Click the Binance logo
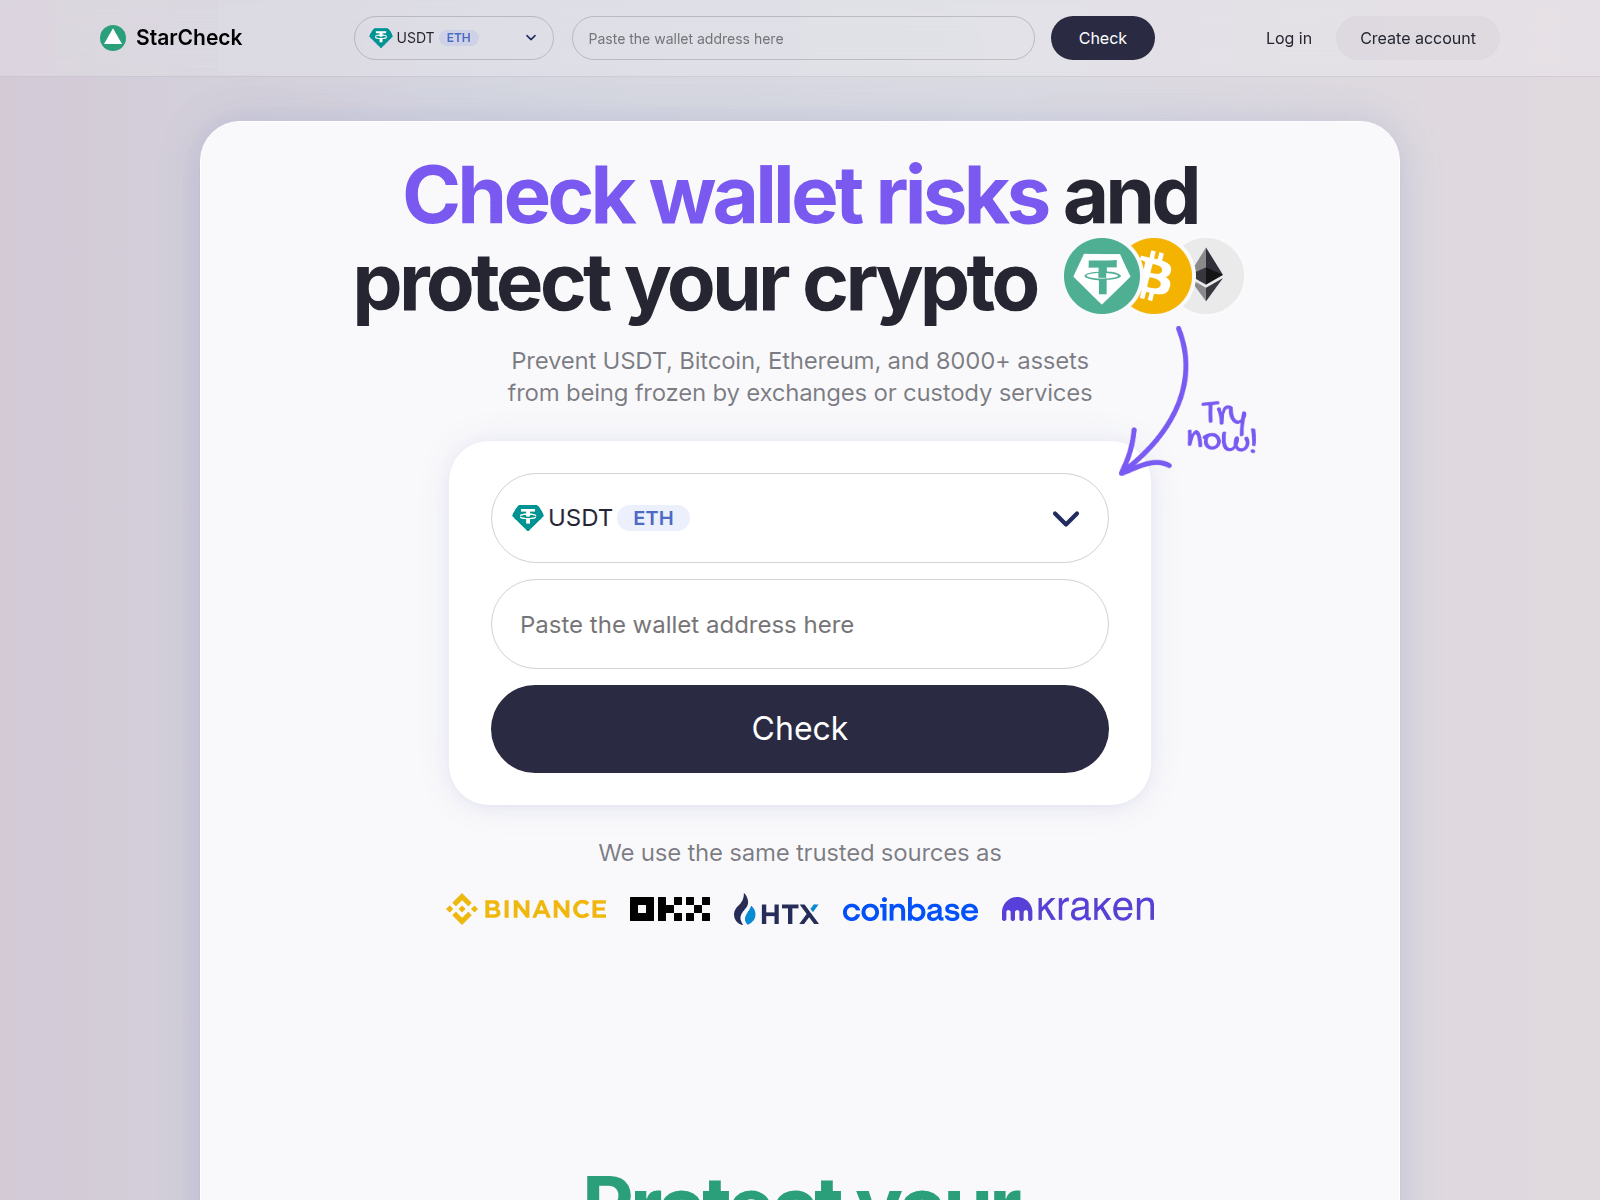This screenshot has height=1200, width=1600. (x=526, y=909)
